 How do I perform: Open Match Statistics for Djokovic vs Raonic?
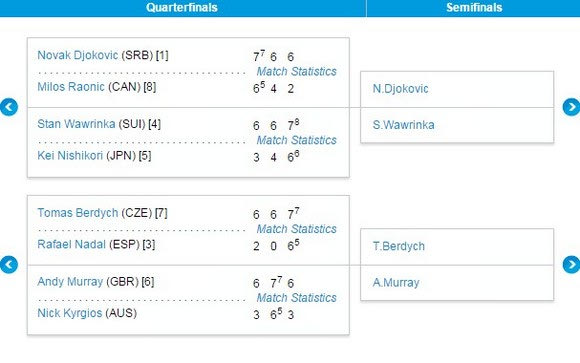click(297, 71)
